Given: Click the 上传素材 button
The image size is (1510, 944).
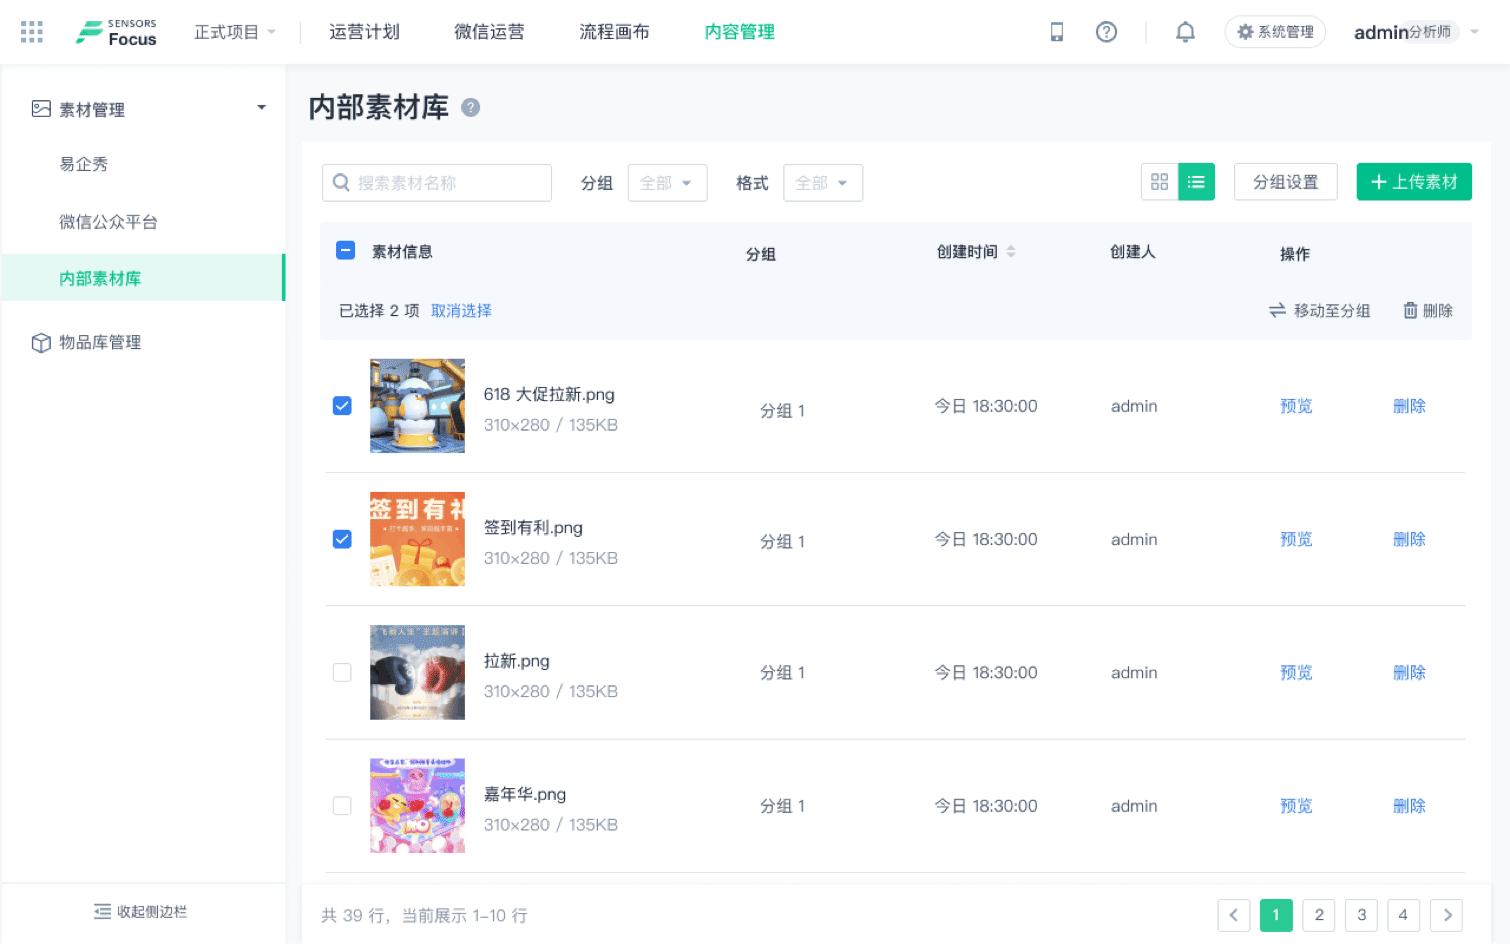Looking at the screenshot, I should pos(1413,182).
